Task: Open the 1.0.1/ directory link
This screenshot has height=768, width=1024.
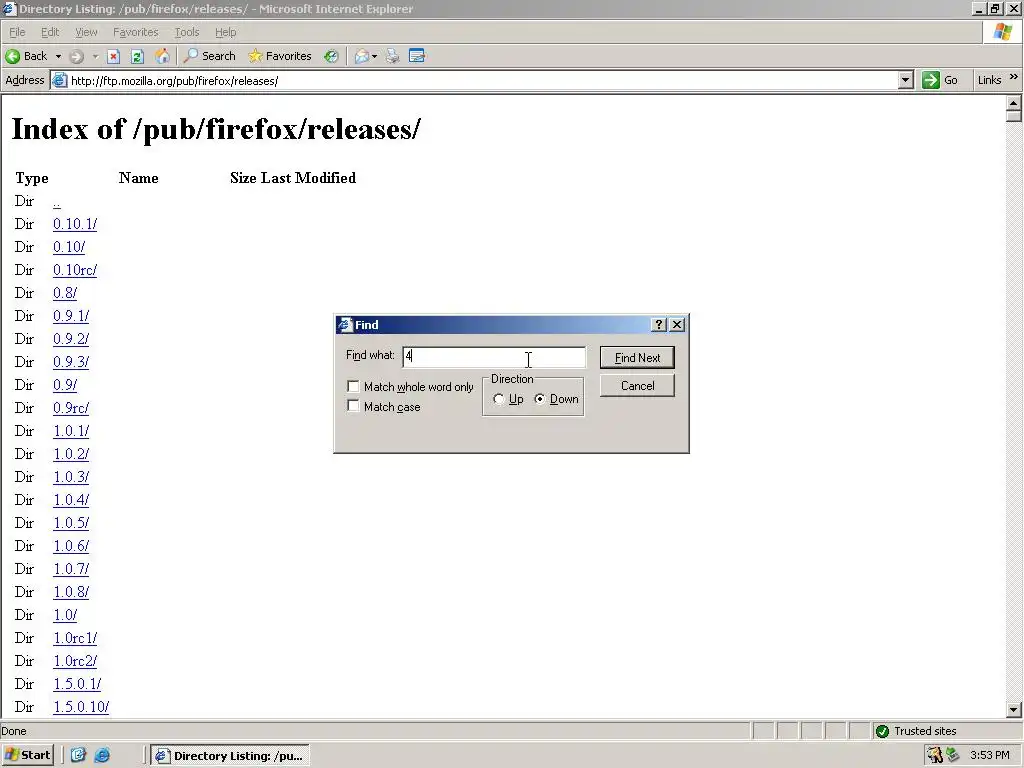Action: pos(71,431)
